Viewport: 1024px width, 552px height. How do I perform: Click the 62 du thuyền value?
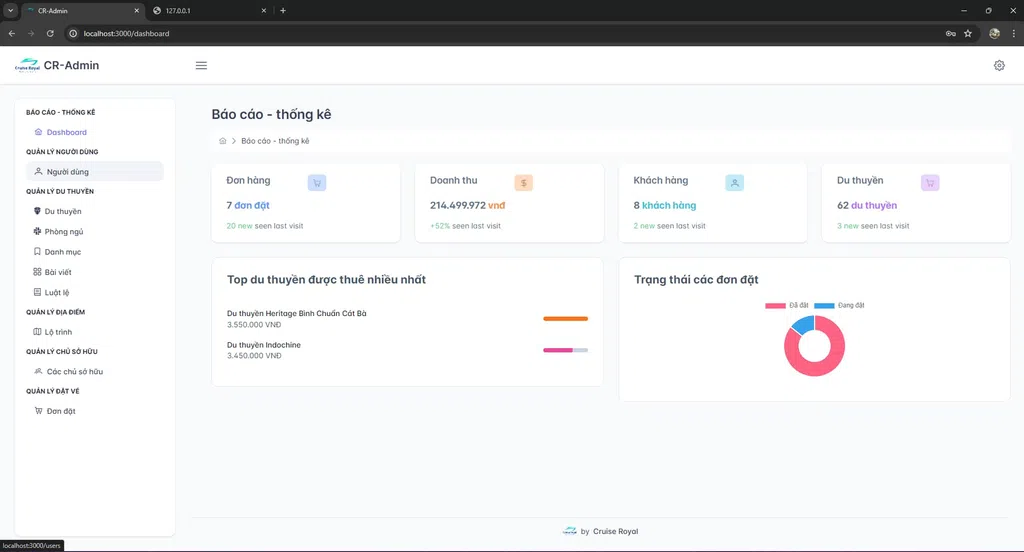point(867,205)
